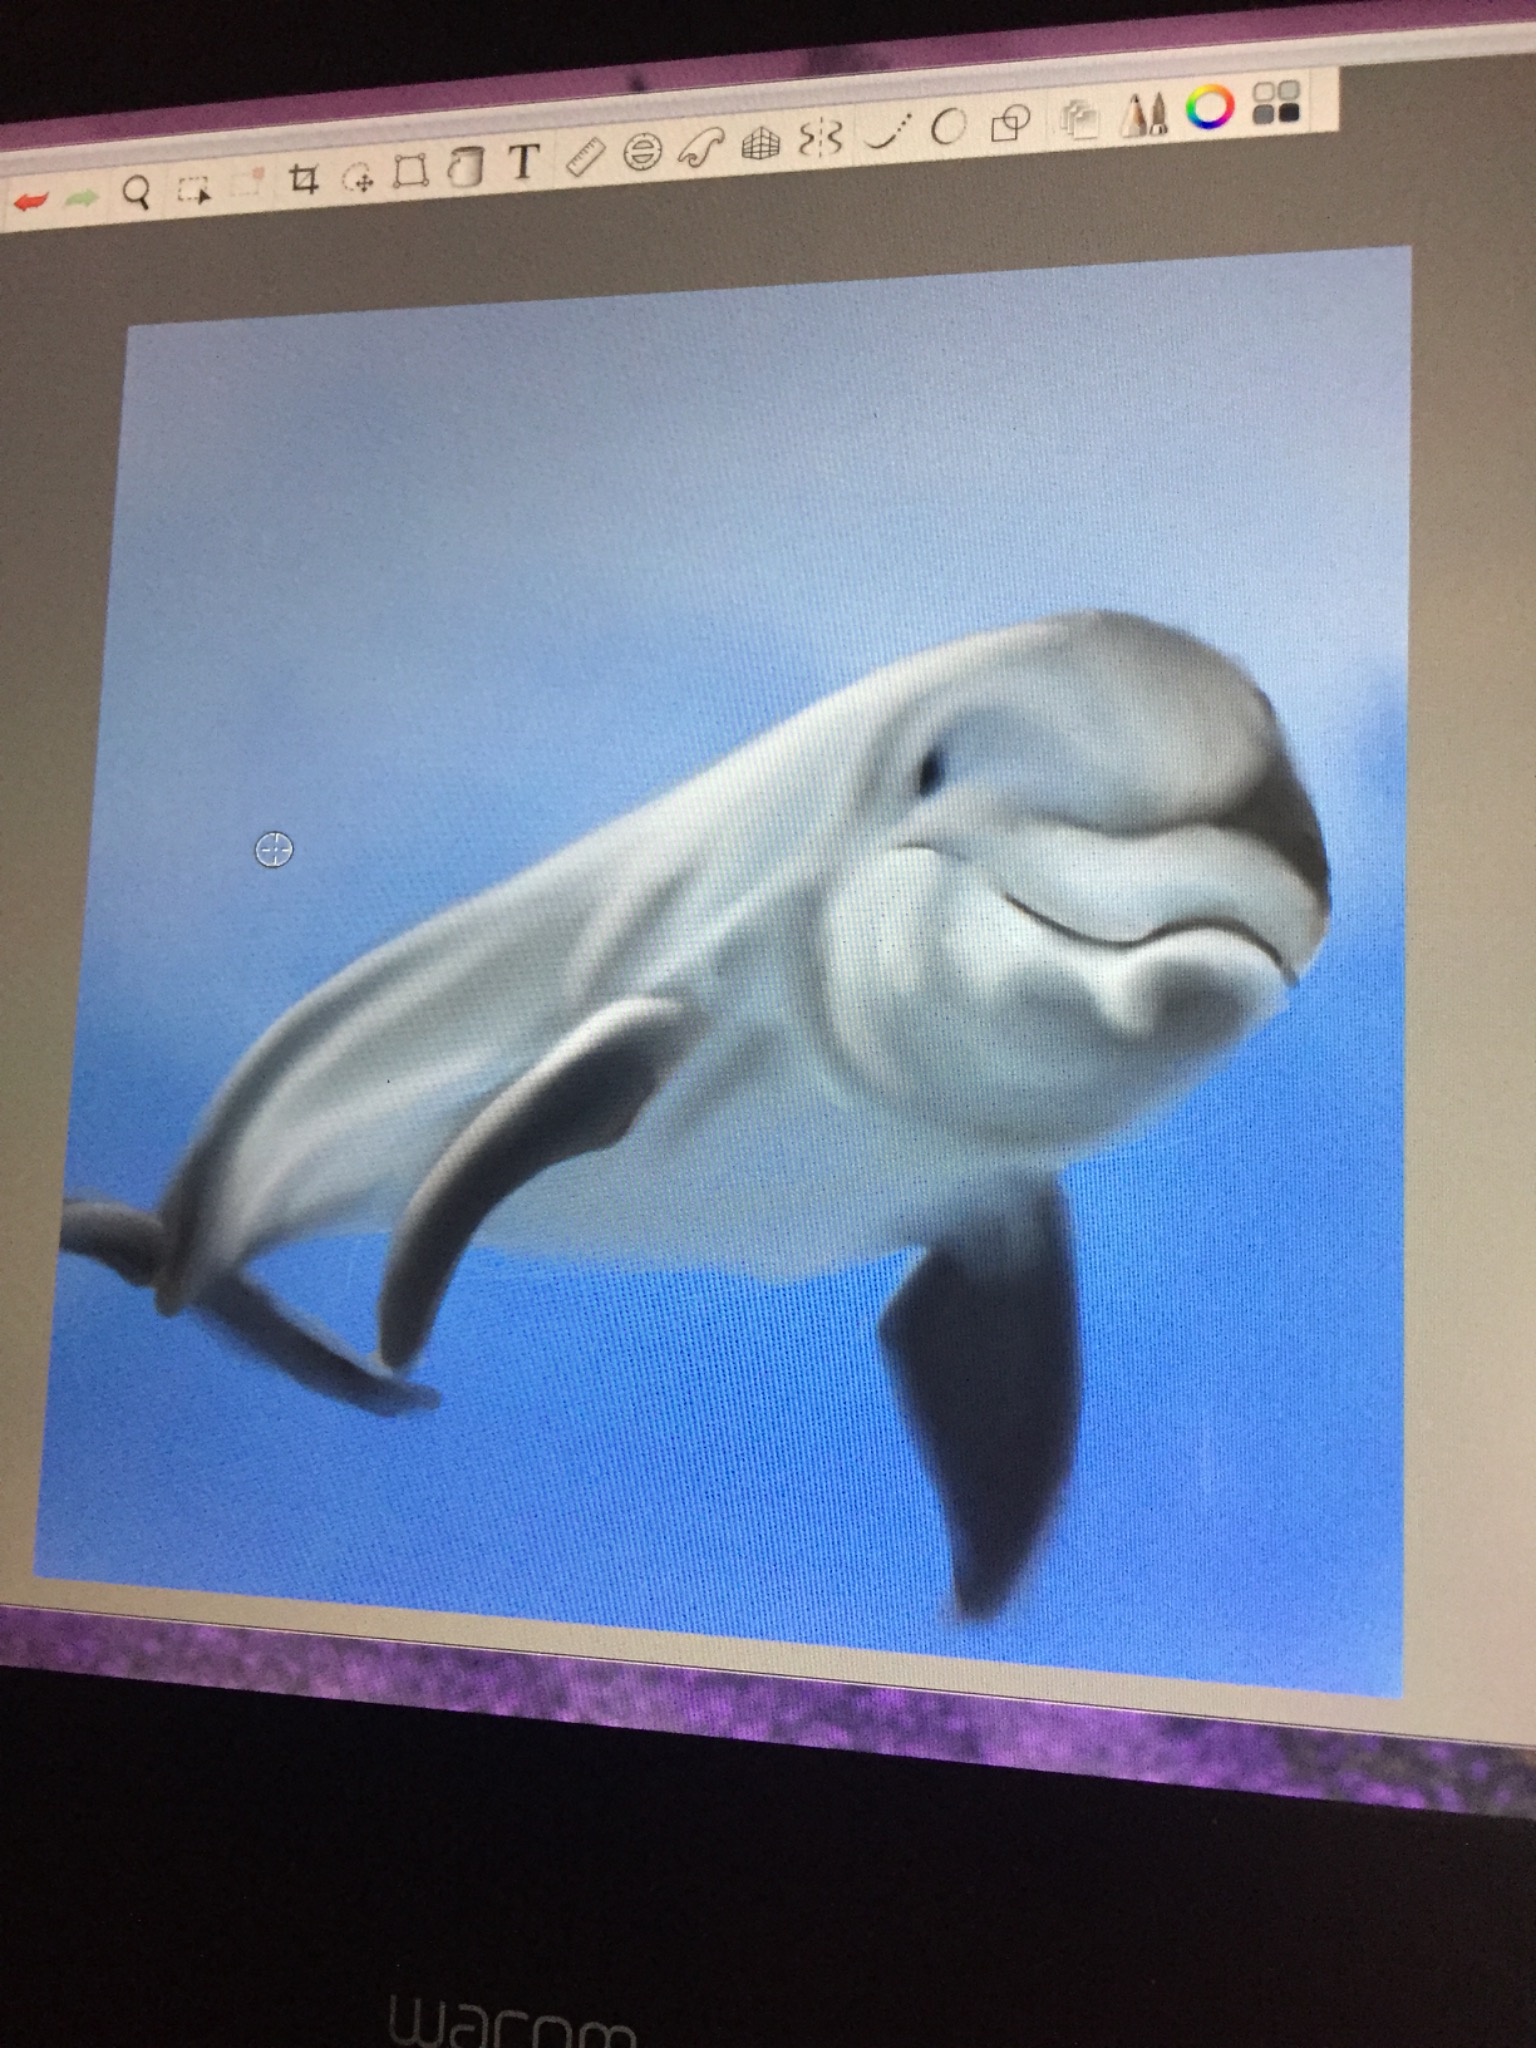
Task: Toggle the Ruler guide
Action: (585, 157)
